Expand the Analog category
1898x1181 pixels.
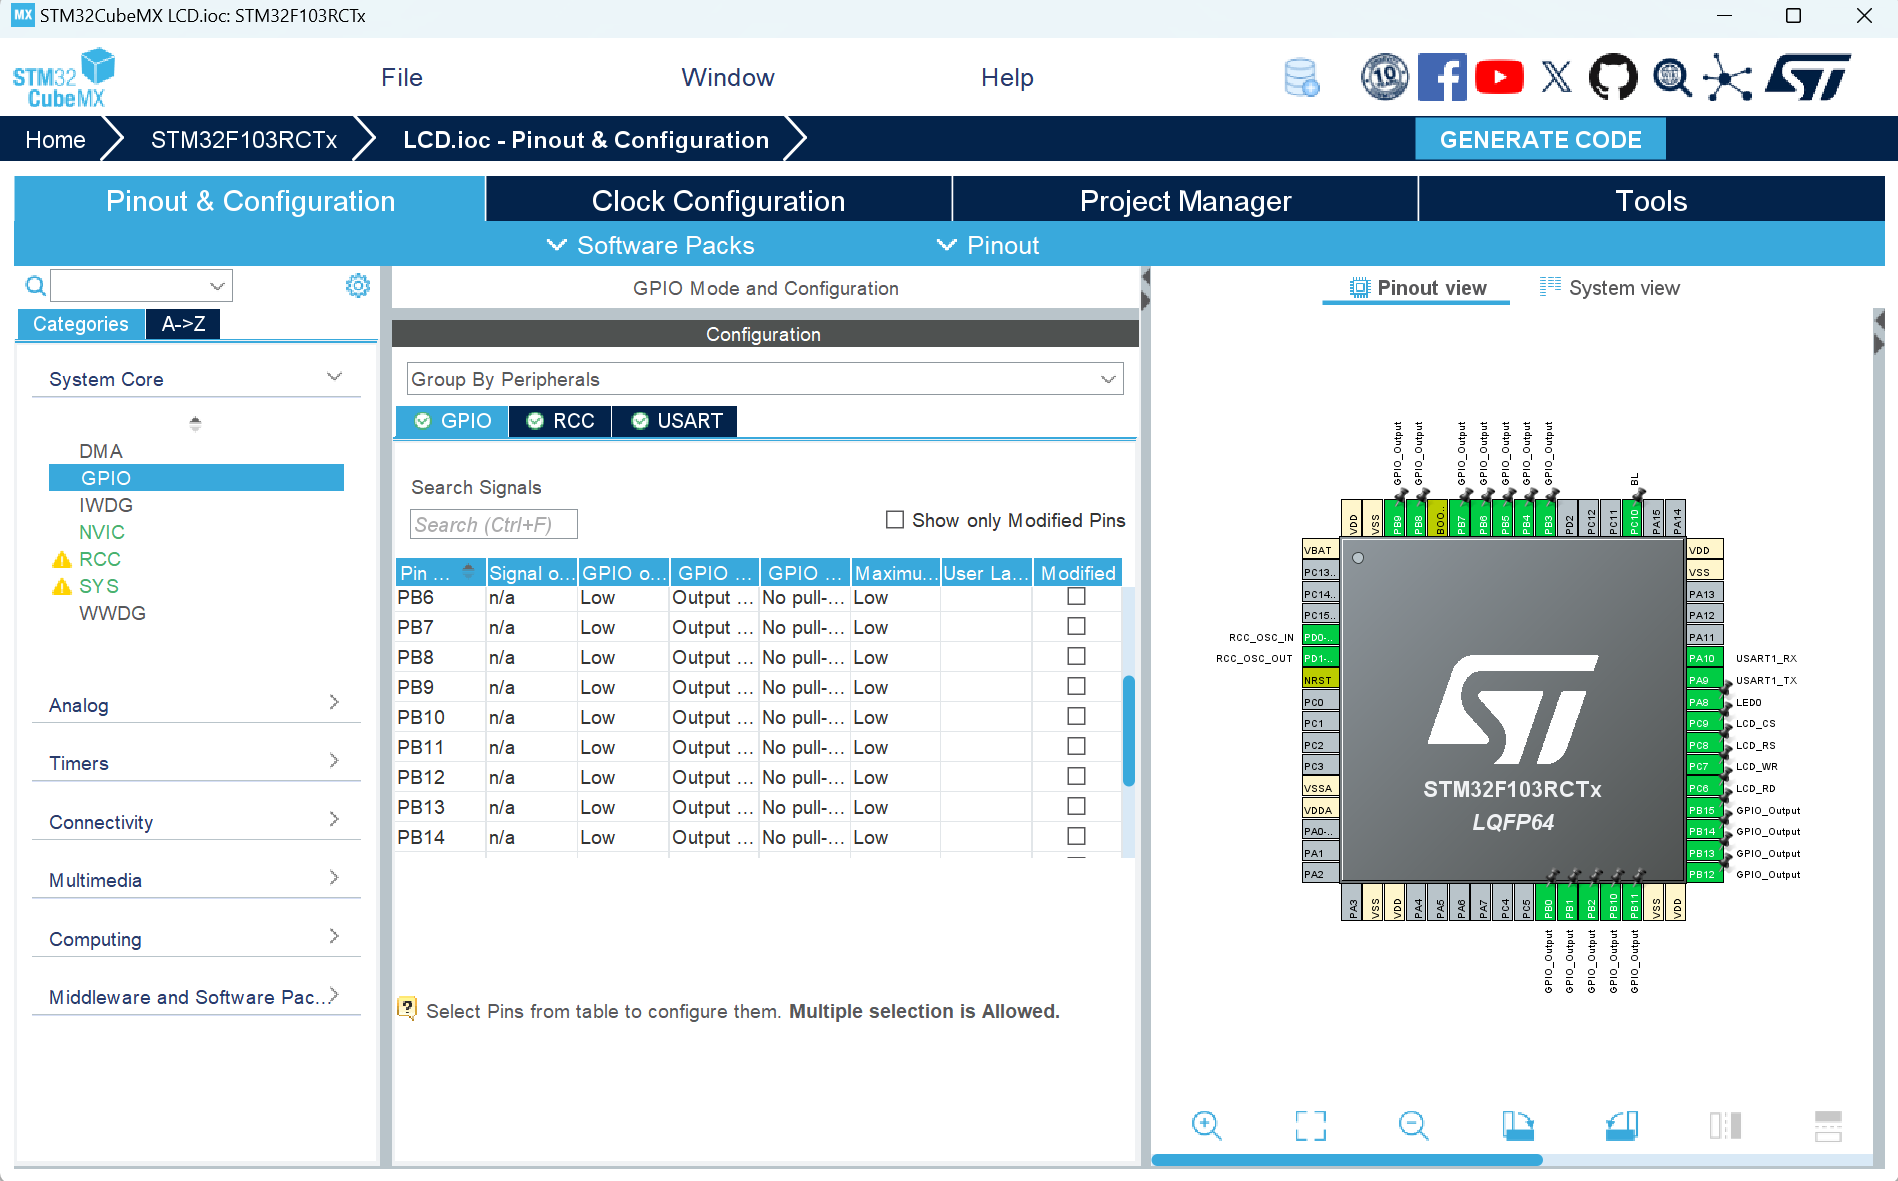pos(196,704)
